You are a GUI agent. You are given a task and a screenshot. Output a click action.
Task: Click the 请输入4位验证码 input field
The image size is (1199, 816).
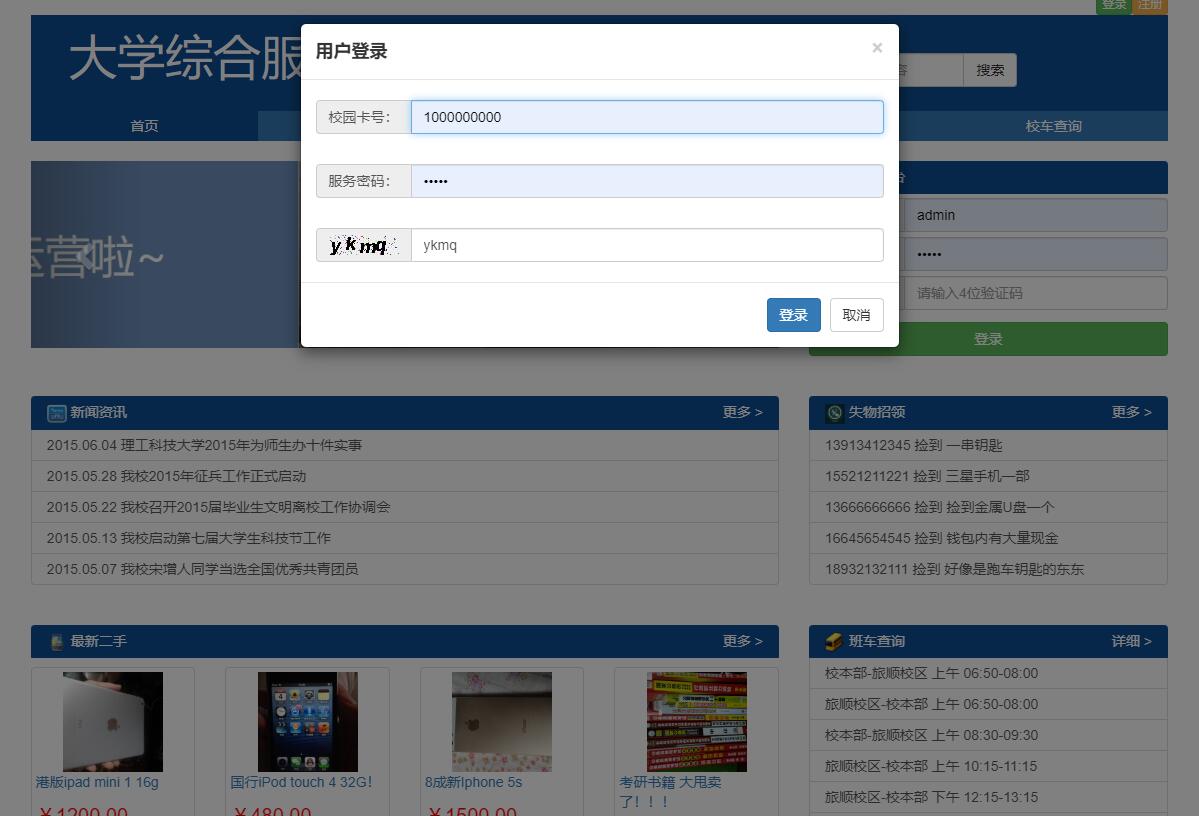point(1035,292)
